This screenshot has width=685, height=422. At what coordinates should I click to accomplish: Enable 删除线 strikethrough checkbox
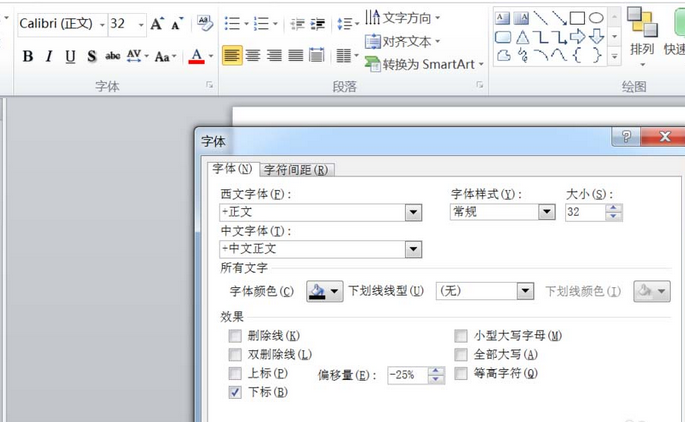coord(235,336)
